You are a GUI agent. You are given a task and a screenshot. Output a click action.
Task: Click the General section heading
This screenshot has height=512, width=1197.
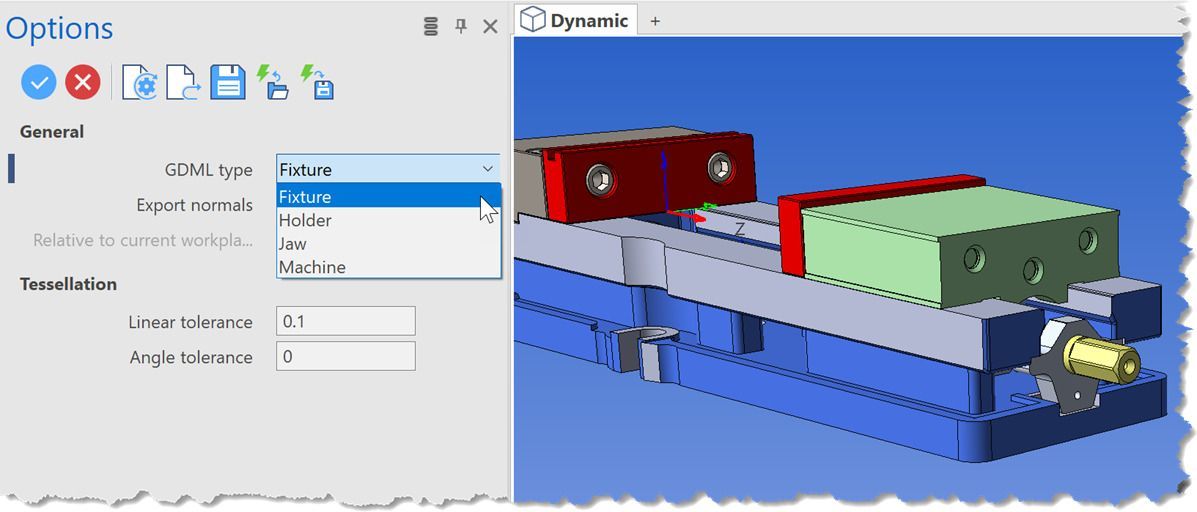[52, 132]
